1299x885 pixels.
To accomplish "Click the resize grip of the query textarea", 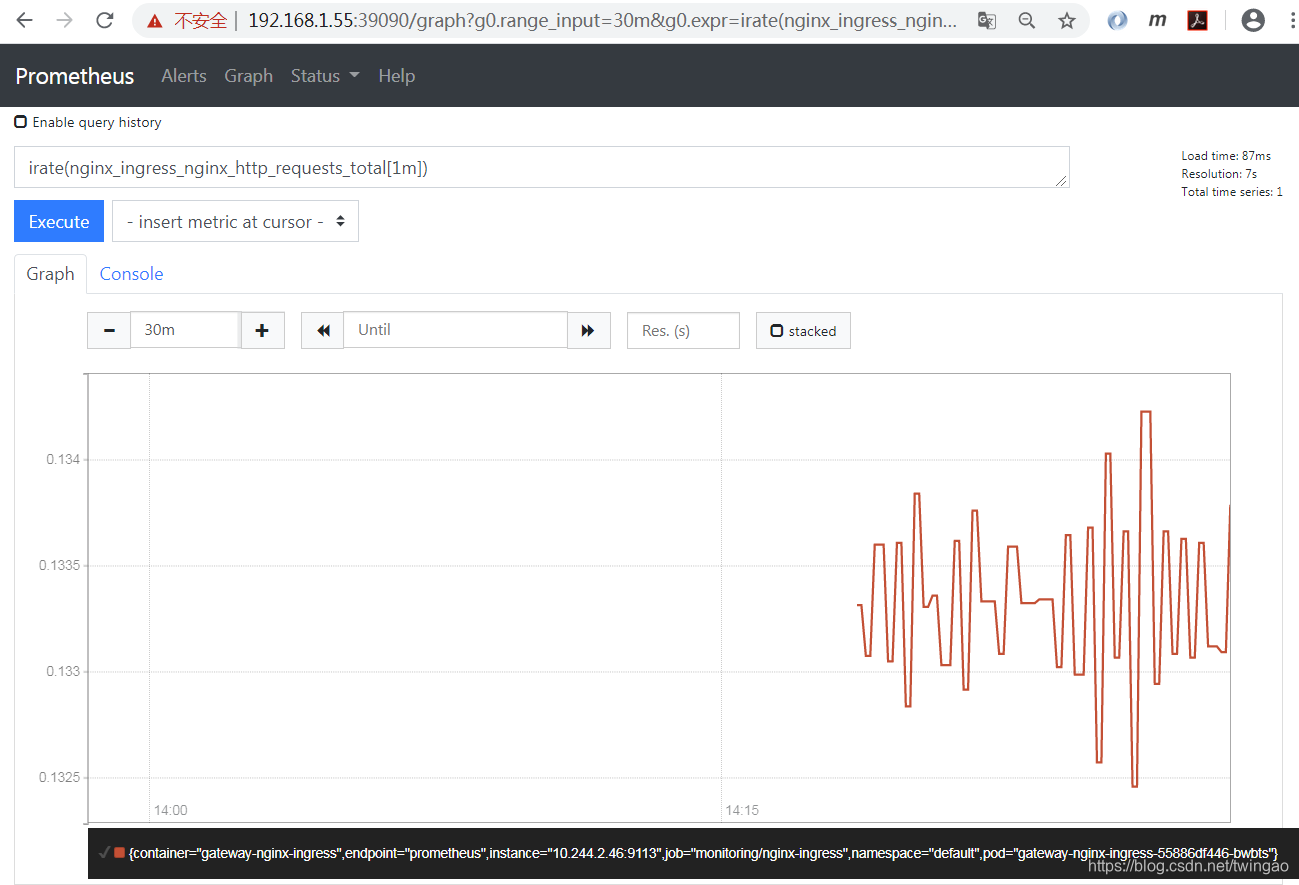I will [x=1062, y=181].
